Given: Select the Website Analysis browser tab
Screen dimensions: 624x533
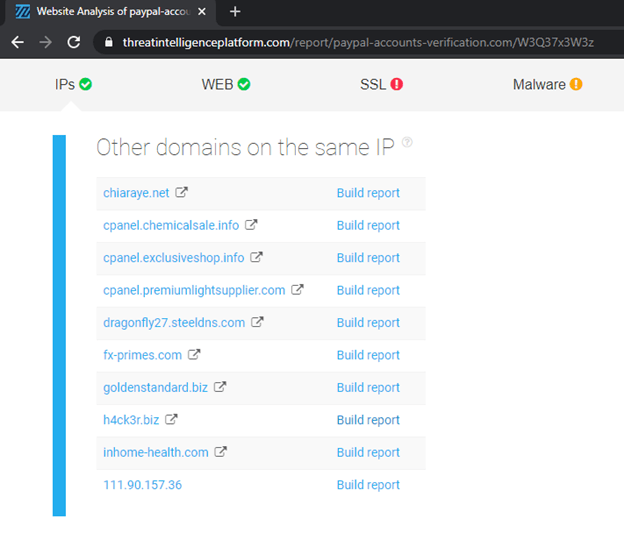Looking at the screenshot, I should [110, 12].
